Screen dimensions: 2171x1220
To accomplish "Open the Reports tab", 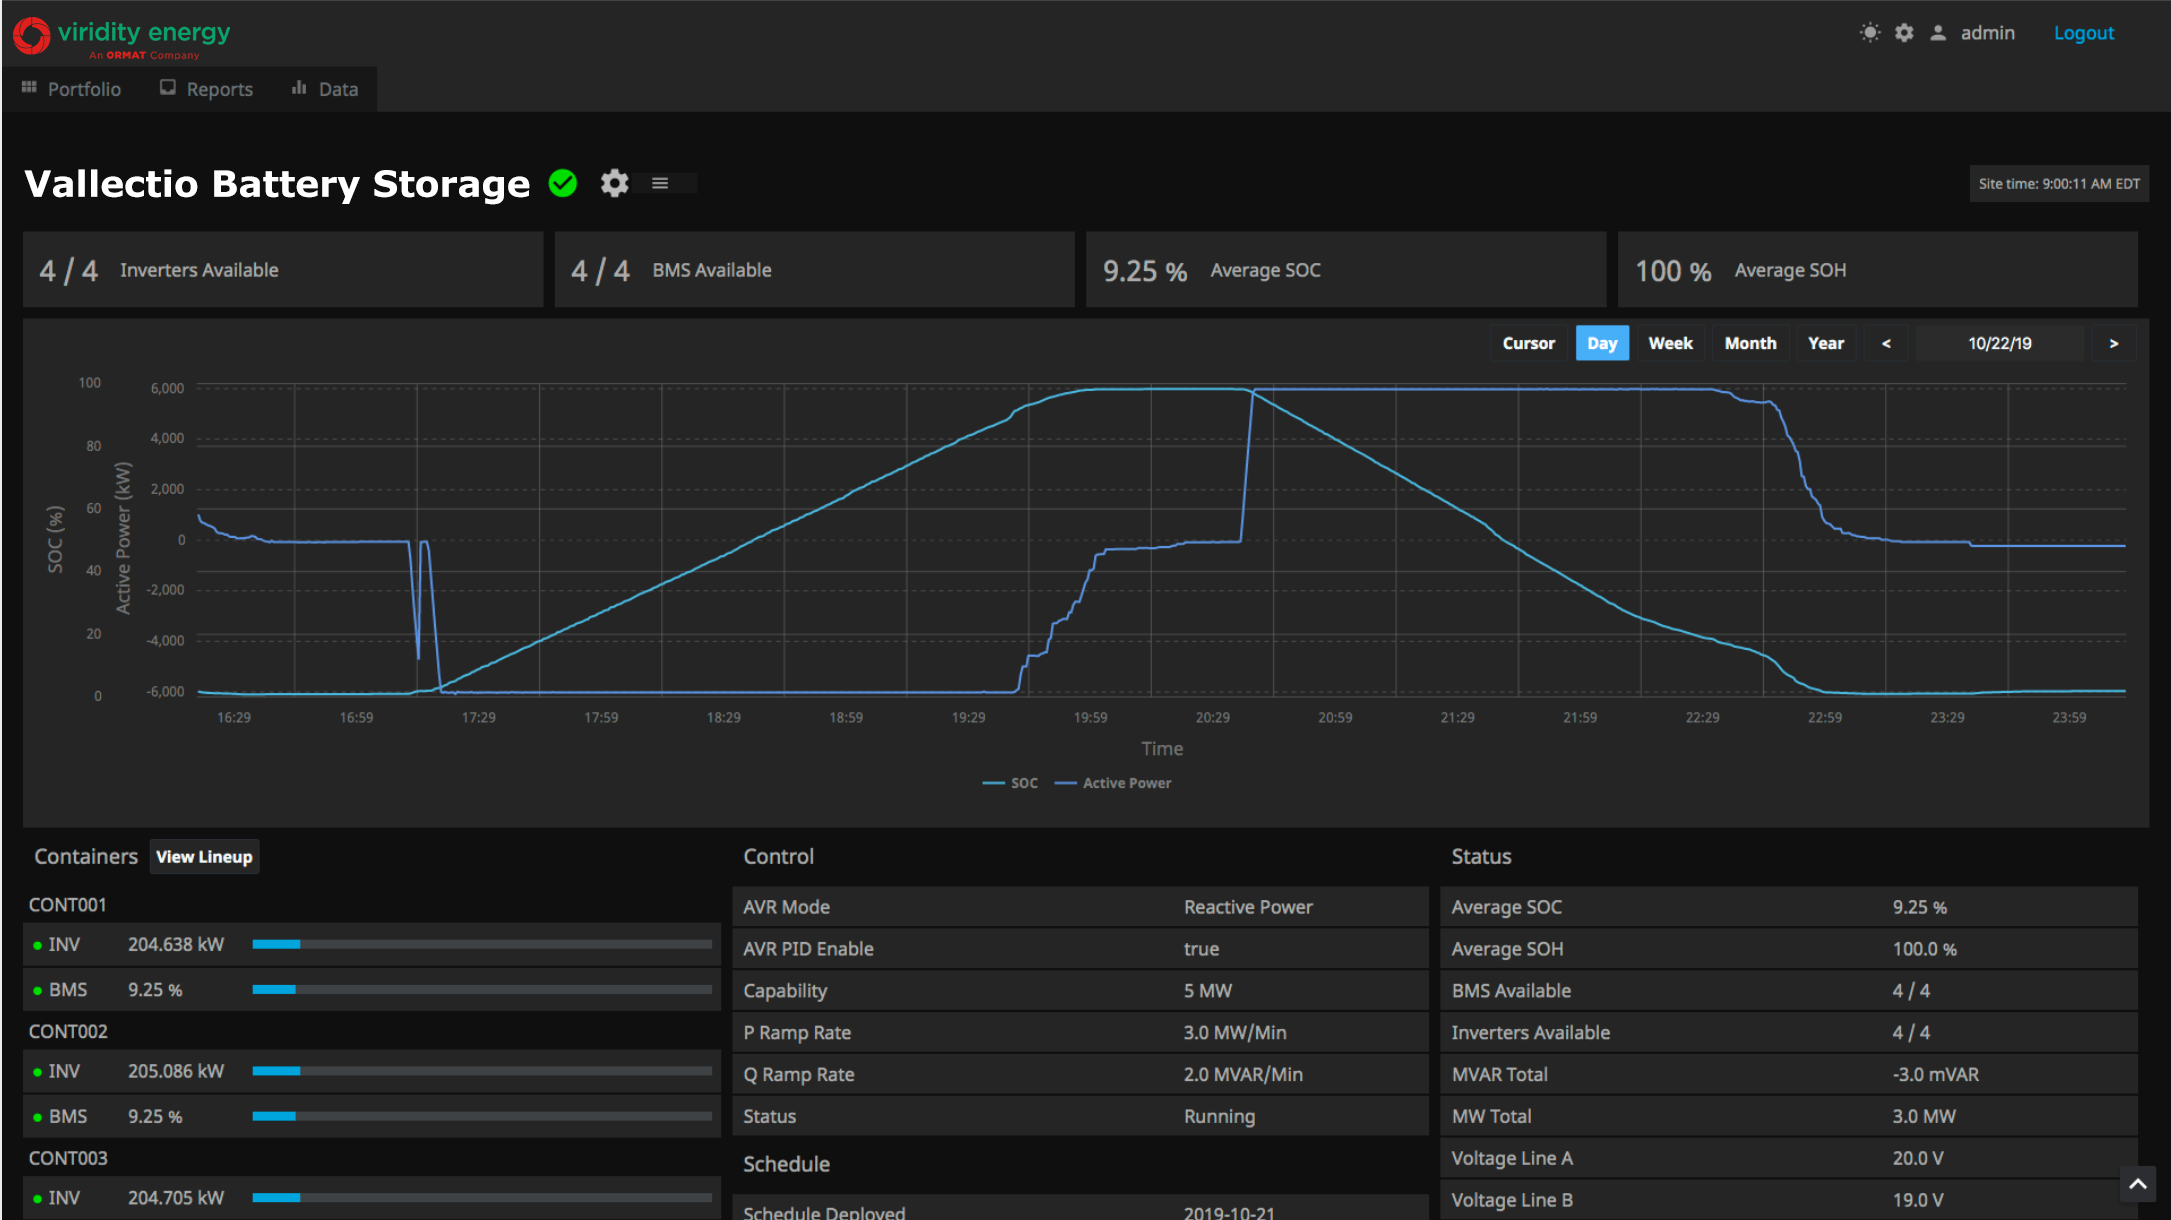I will point(206,89).
